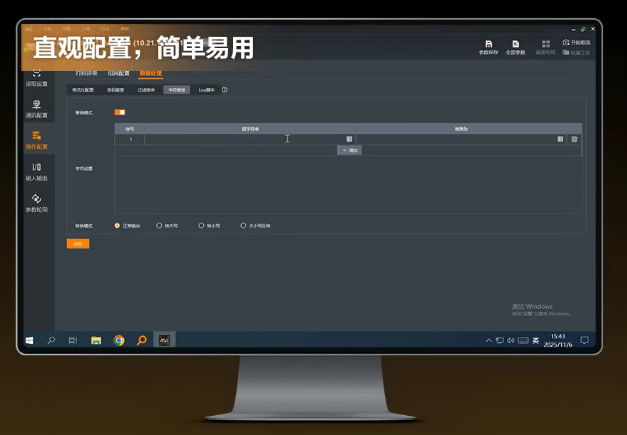Click the 增加 add row button

tap(349, 149)
